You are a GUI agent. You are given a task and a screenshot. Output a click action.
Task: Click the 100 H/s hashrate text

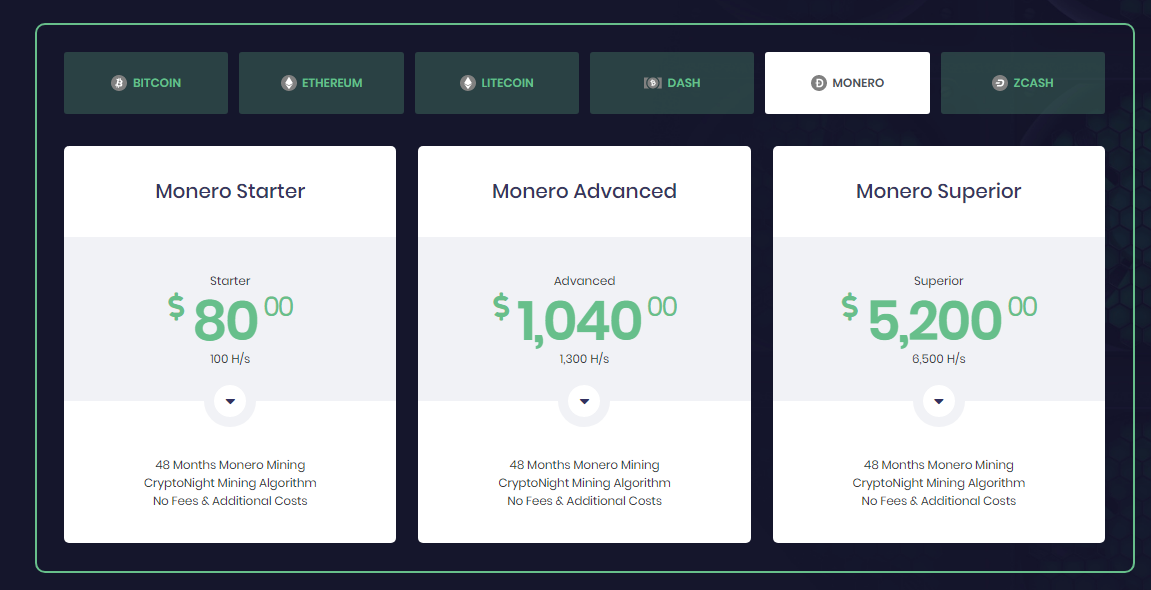point(230,359)
